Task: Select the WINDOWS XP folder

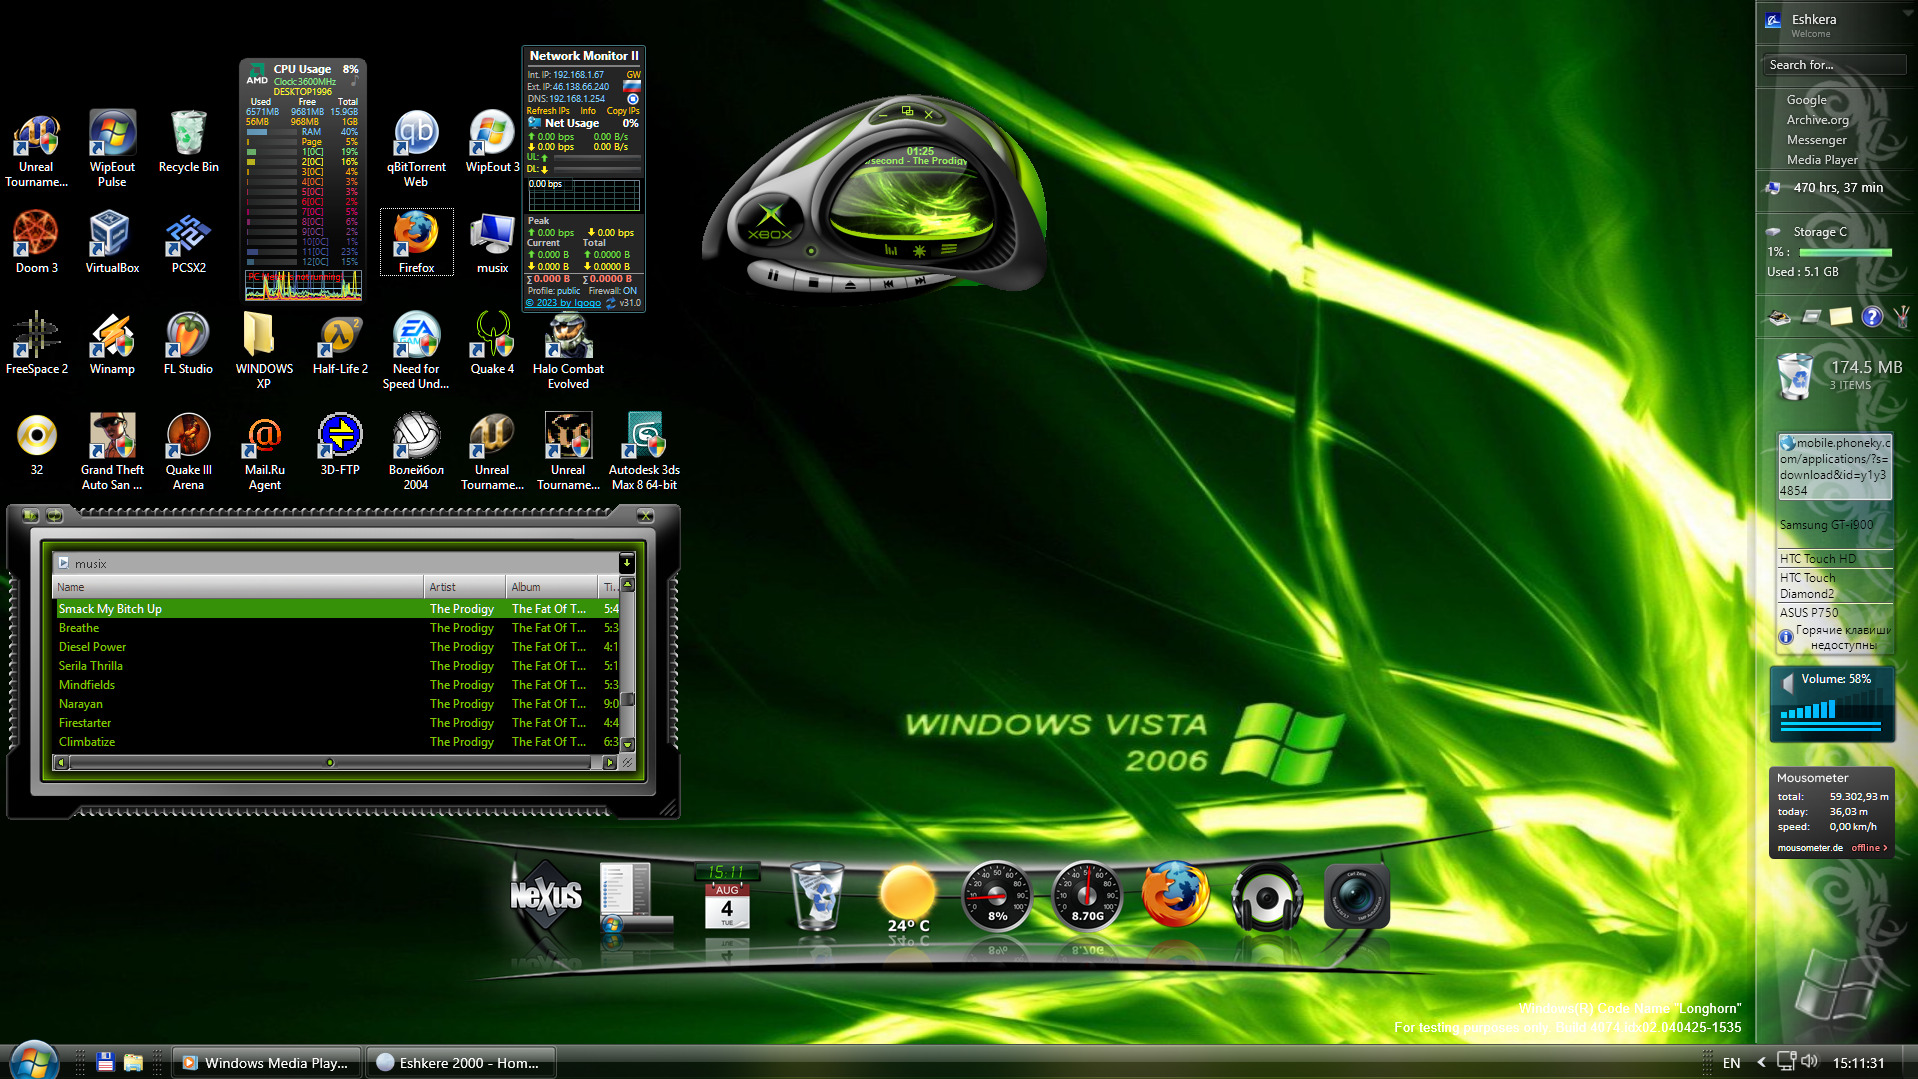Action: coord(264,349)
